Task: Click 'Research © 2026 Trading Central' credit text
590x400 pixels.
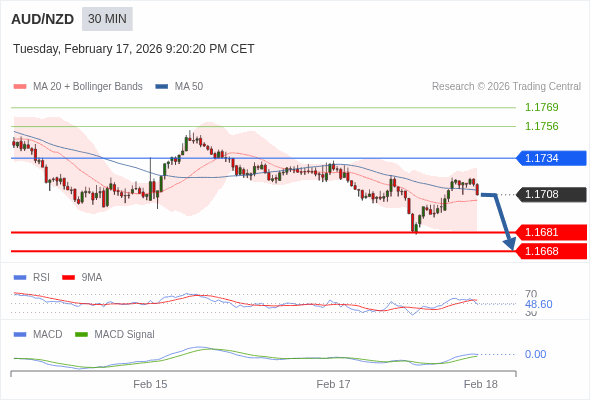Action: pos(506,87)
